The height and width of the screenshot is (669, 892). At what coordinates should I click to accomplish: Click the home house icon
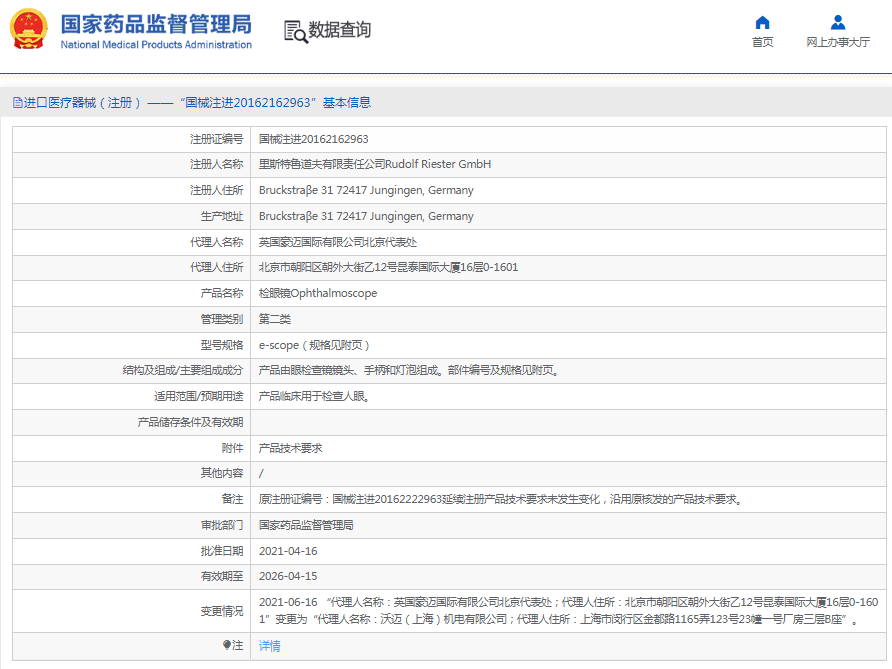point(762,22)
